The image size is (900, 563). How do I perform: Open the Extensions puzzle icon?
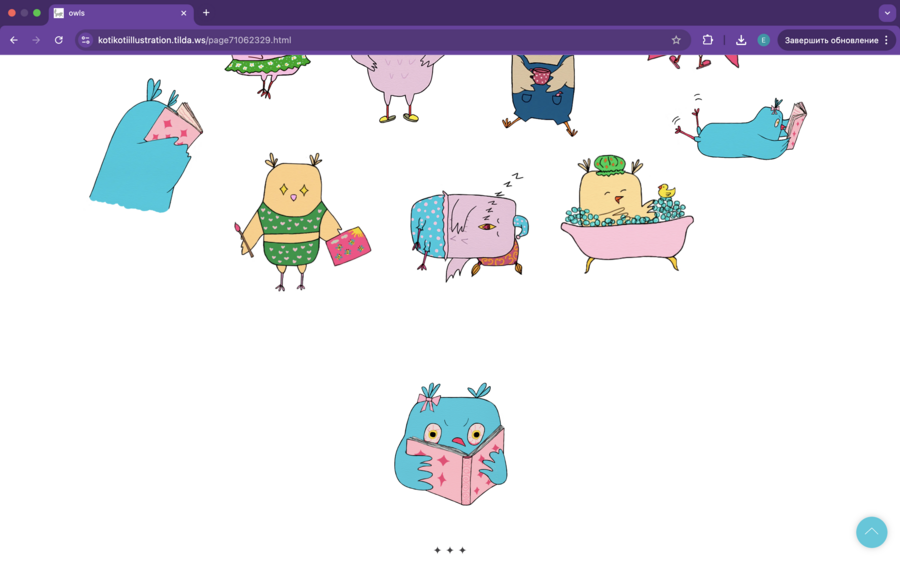708,40
